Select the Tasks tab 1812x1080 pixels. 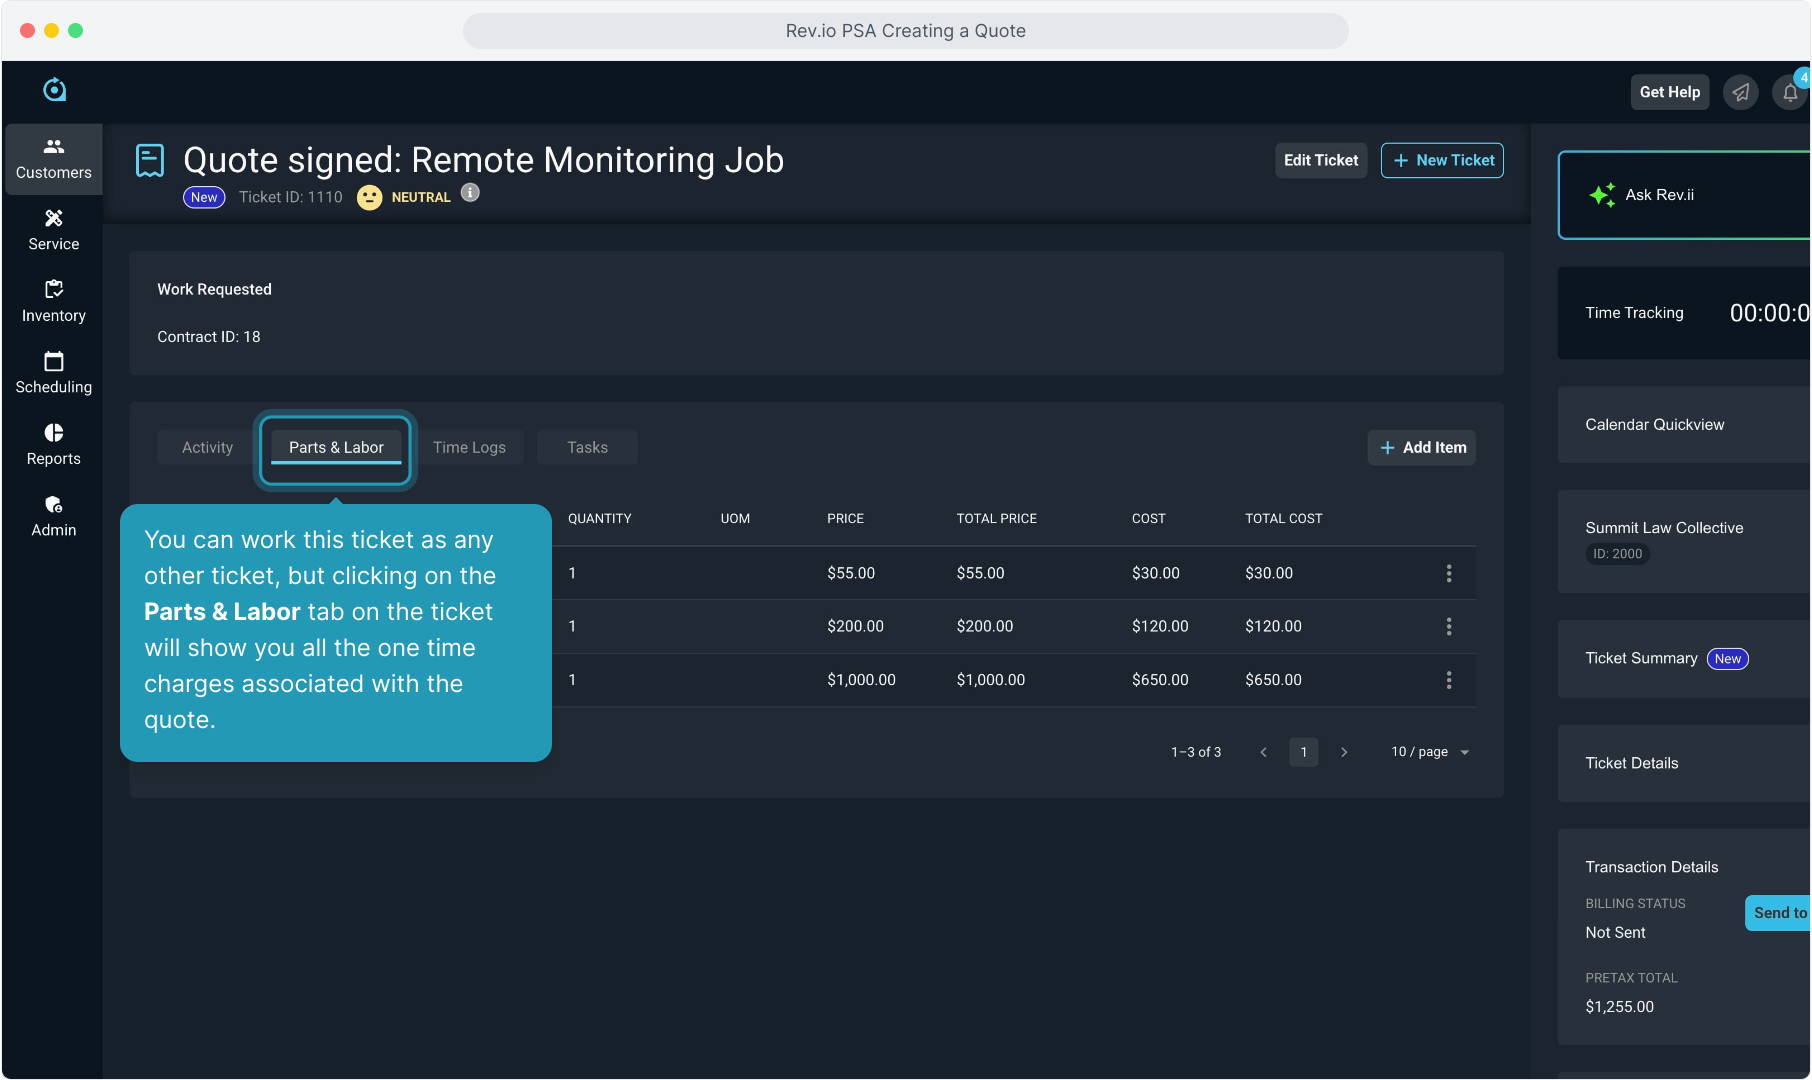coord(587,448)
